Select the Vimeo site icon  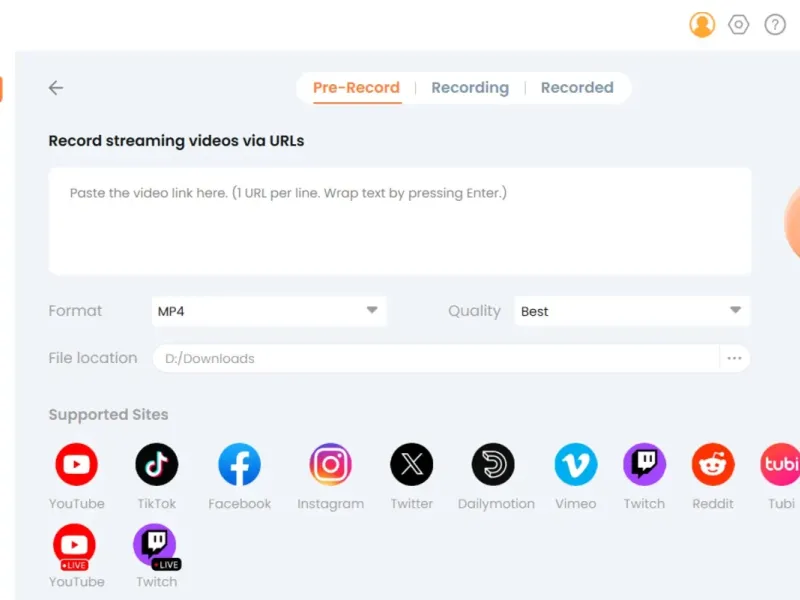tap(576, 464)
